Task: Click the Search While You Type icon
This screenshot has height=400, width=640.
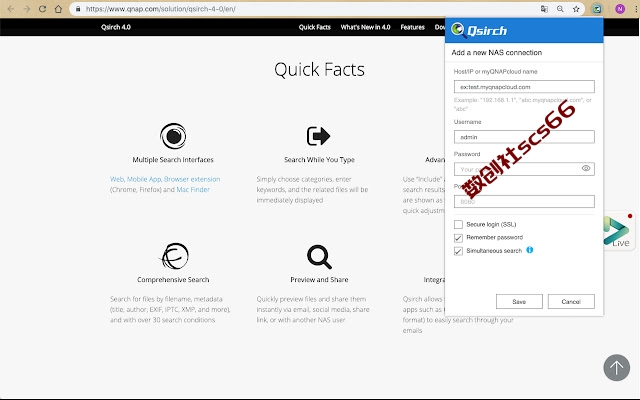Action: tap(318, 136)
